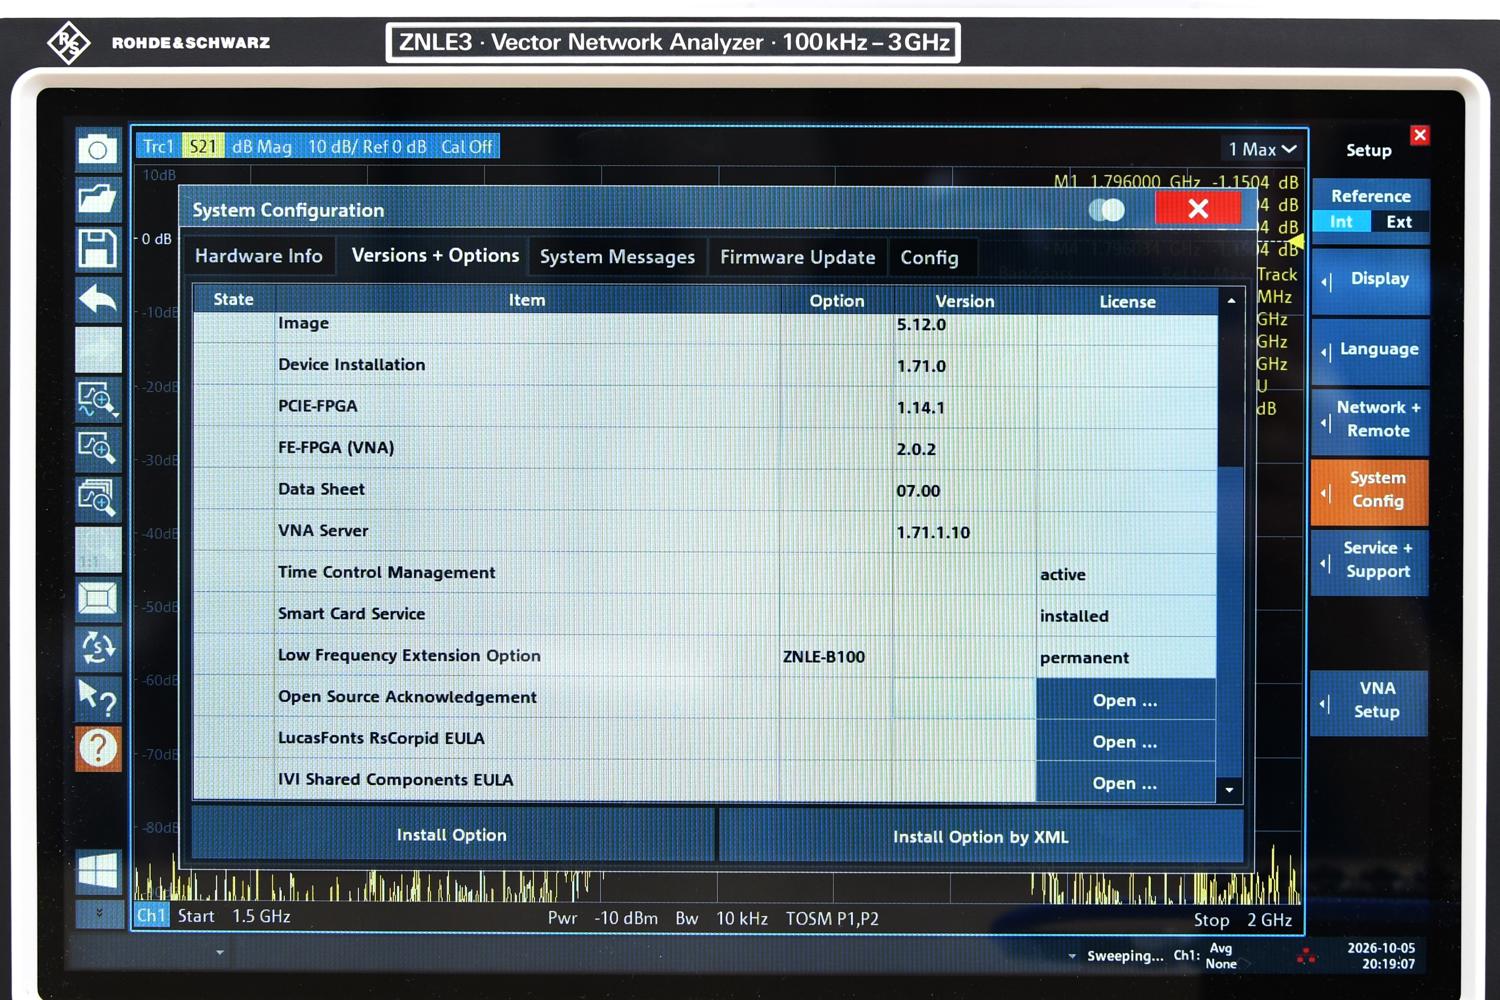The width and height of the screenshot is (1500, 1000).
Task: Switch to the Config tab
Action: [x=929, y=257]
